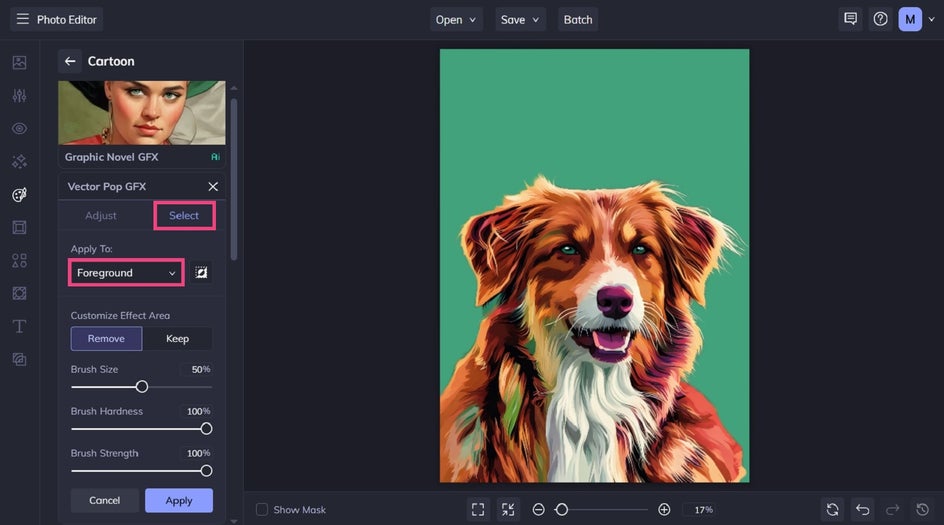Screen dimensions: 944x525
Task: Click the Brush Size 50% value
Action: click(x=200, y=369)
